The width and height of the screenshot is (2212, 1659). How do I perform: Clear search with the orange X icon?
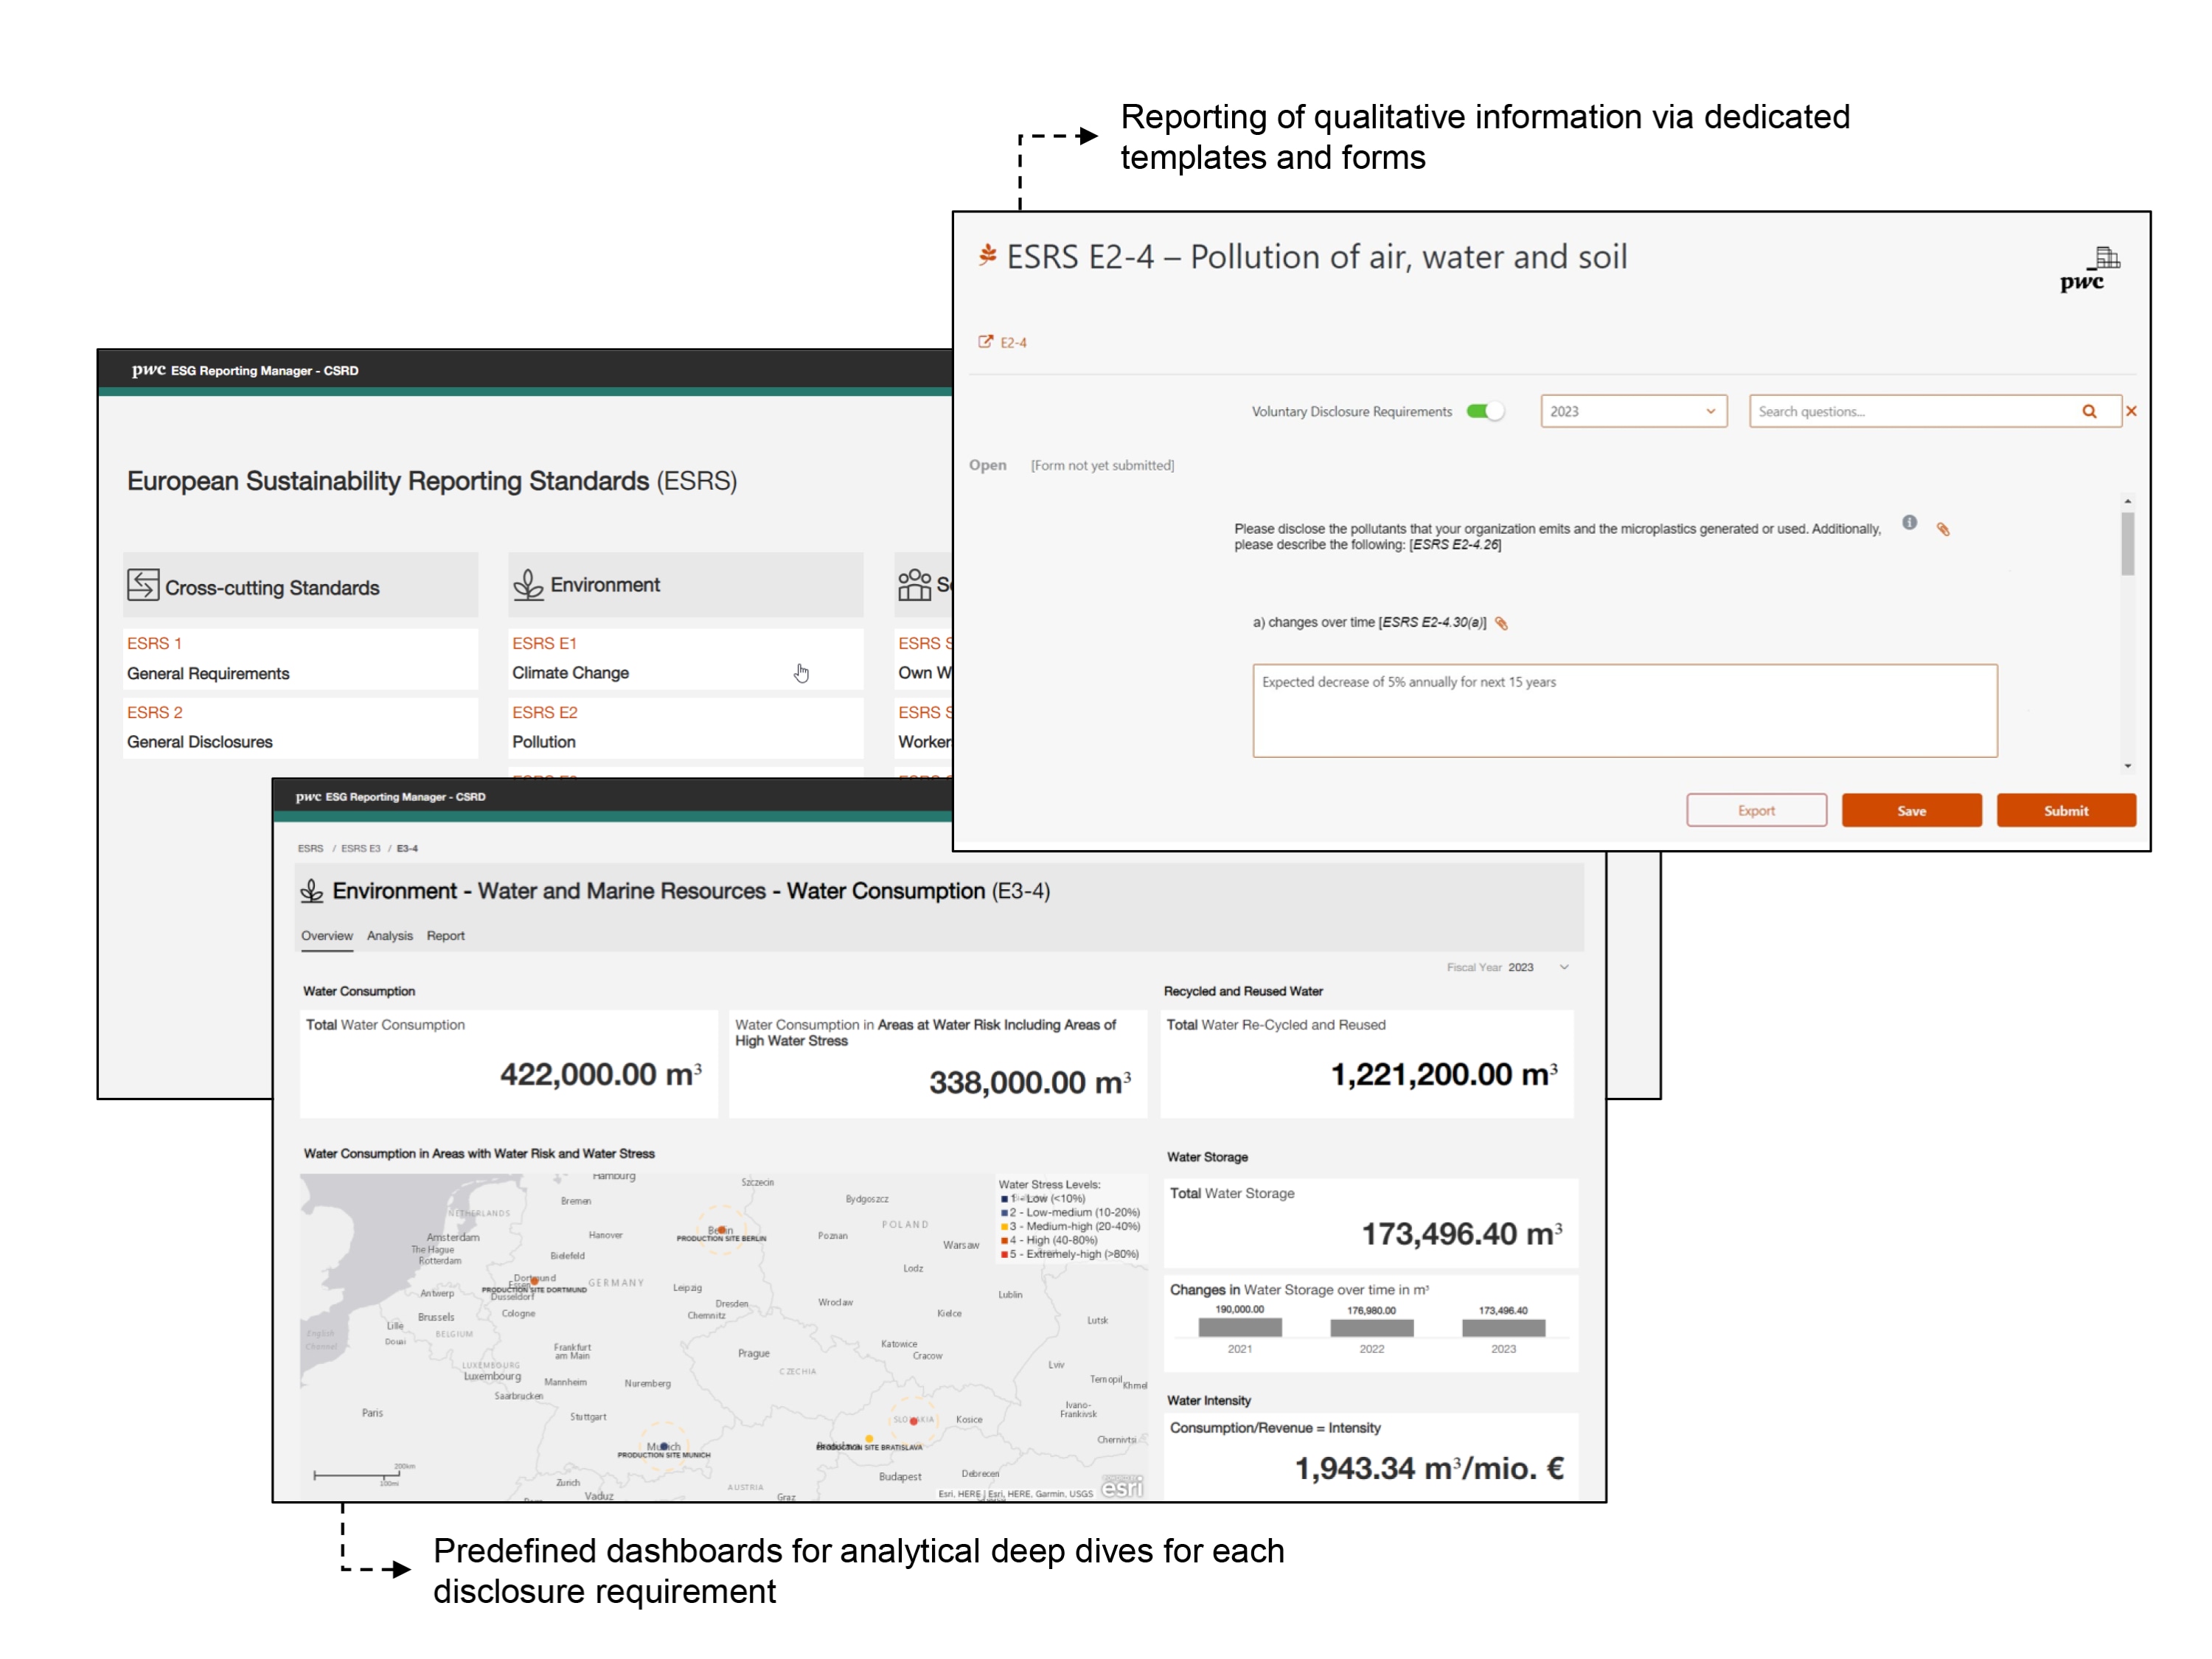tap(2131, 411)
